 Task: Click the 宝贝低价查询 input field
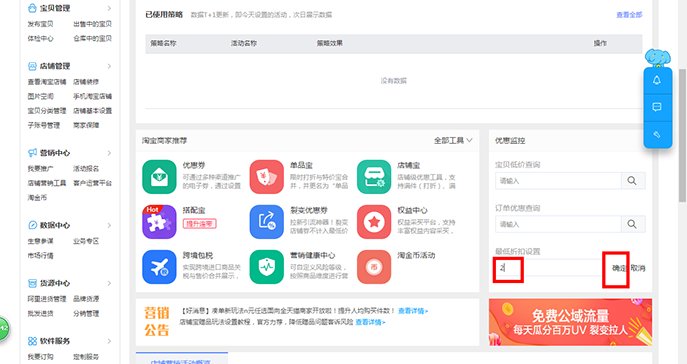[x=558, y=180]
